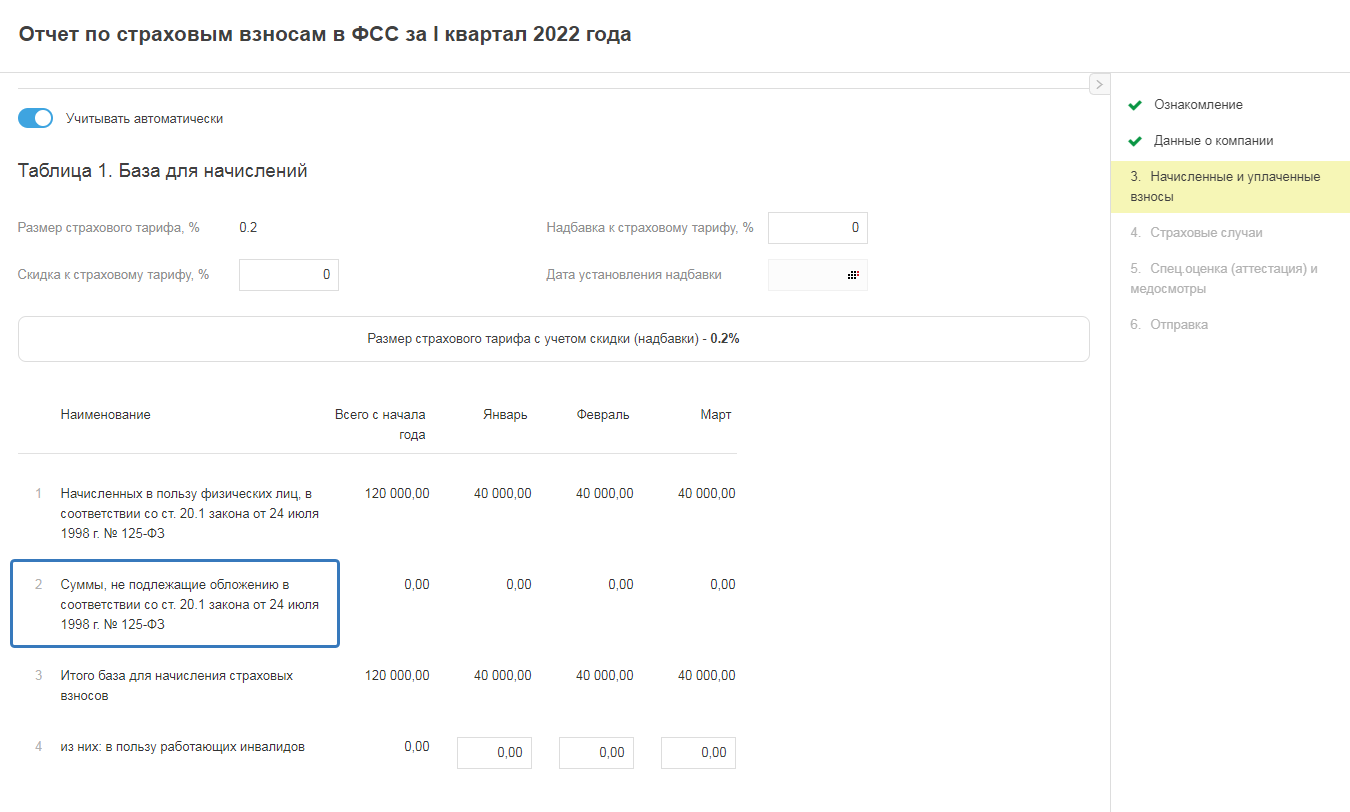Go to step 6 Отправка
Screen dimensions: 1350x812
[x=1169, y=325]
